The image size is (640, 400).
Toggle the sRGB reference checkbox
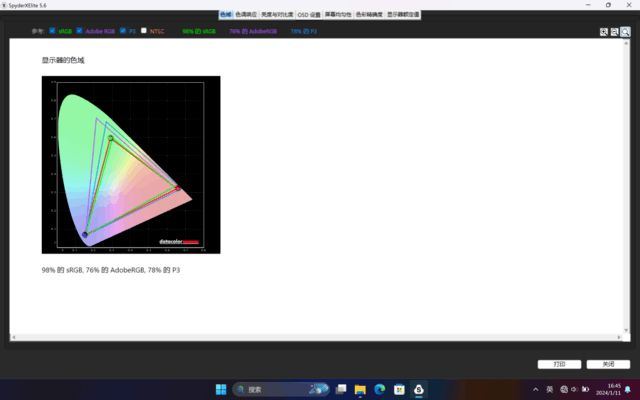(52, 31)
